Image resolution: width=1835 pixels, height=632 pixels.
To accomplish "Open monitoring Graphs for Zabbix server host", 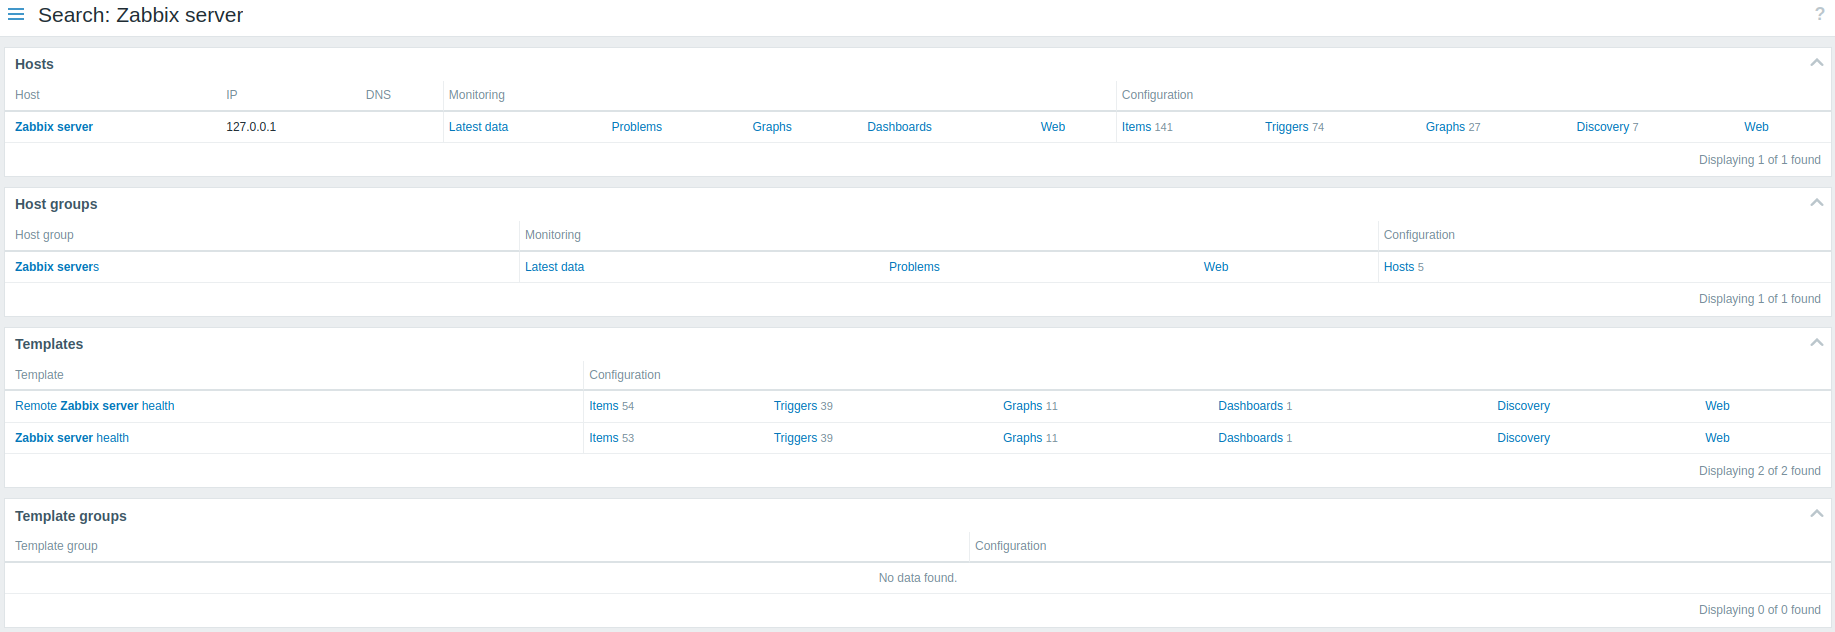I will point(772,127).
